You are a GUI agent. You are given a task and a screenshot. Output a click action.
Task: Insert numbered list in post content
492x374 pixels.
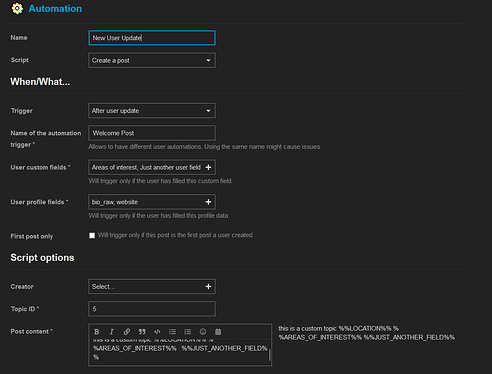pos(188,332)
